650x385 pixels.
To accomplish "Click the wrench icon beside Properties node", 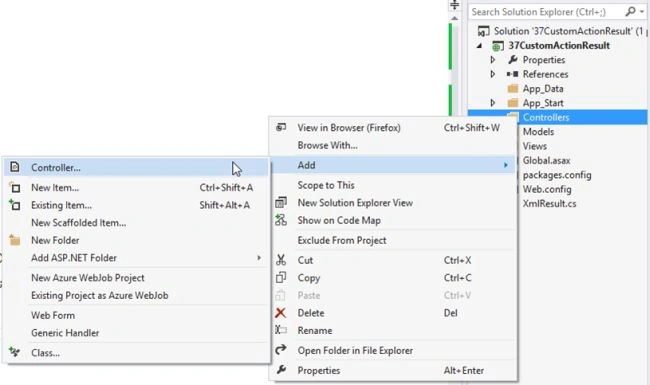I will [513, 60].
